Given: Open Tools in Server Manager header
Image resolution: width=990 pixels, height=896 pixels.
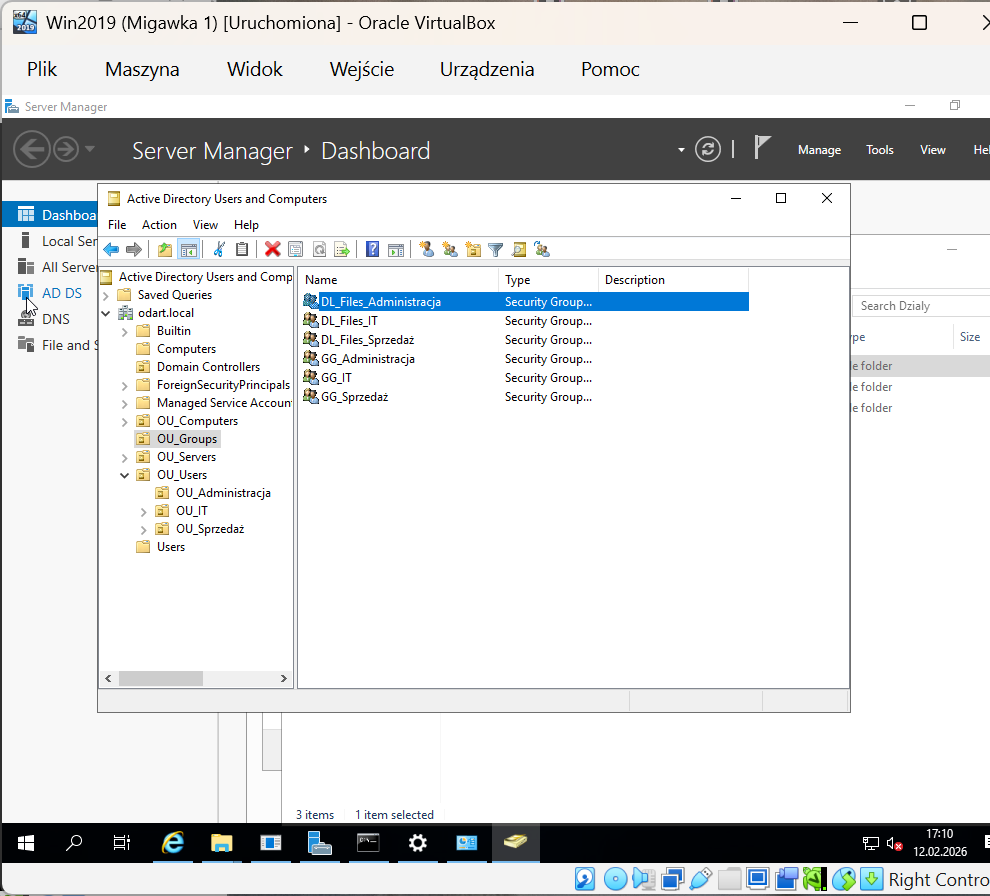Looking at the screenshot, I should pyautogui.click(x=879, y=150).
